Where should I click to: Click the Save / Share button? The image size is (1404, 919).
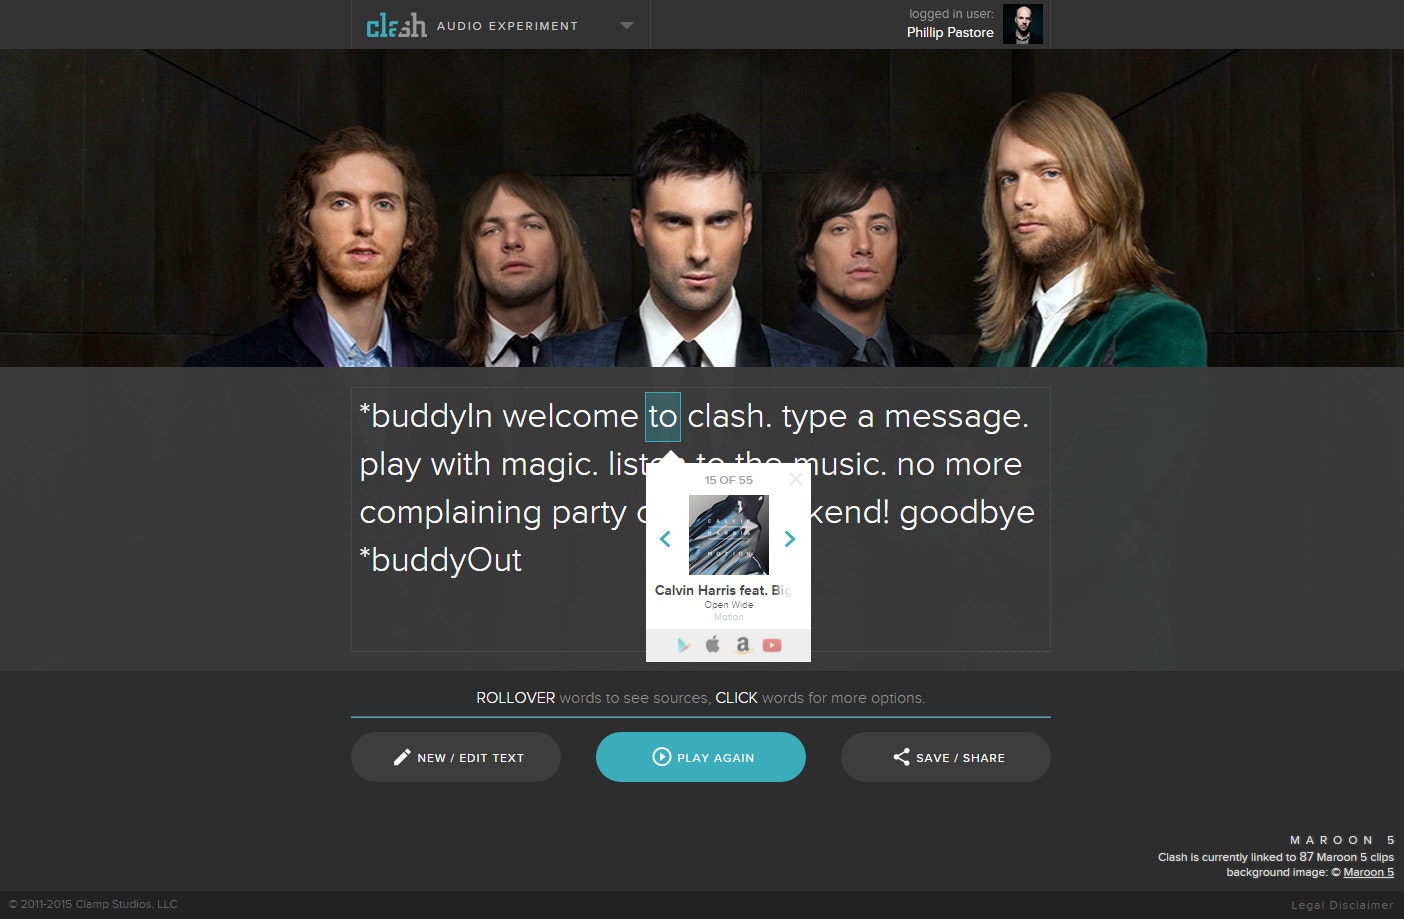click(946, 757)
